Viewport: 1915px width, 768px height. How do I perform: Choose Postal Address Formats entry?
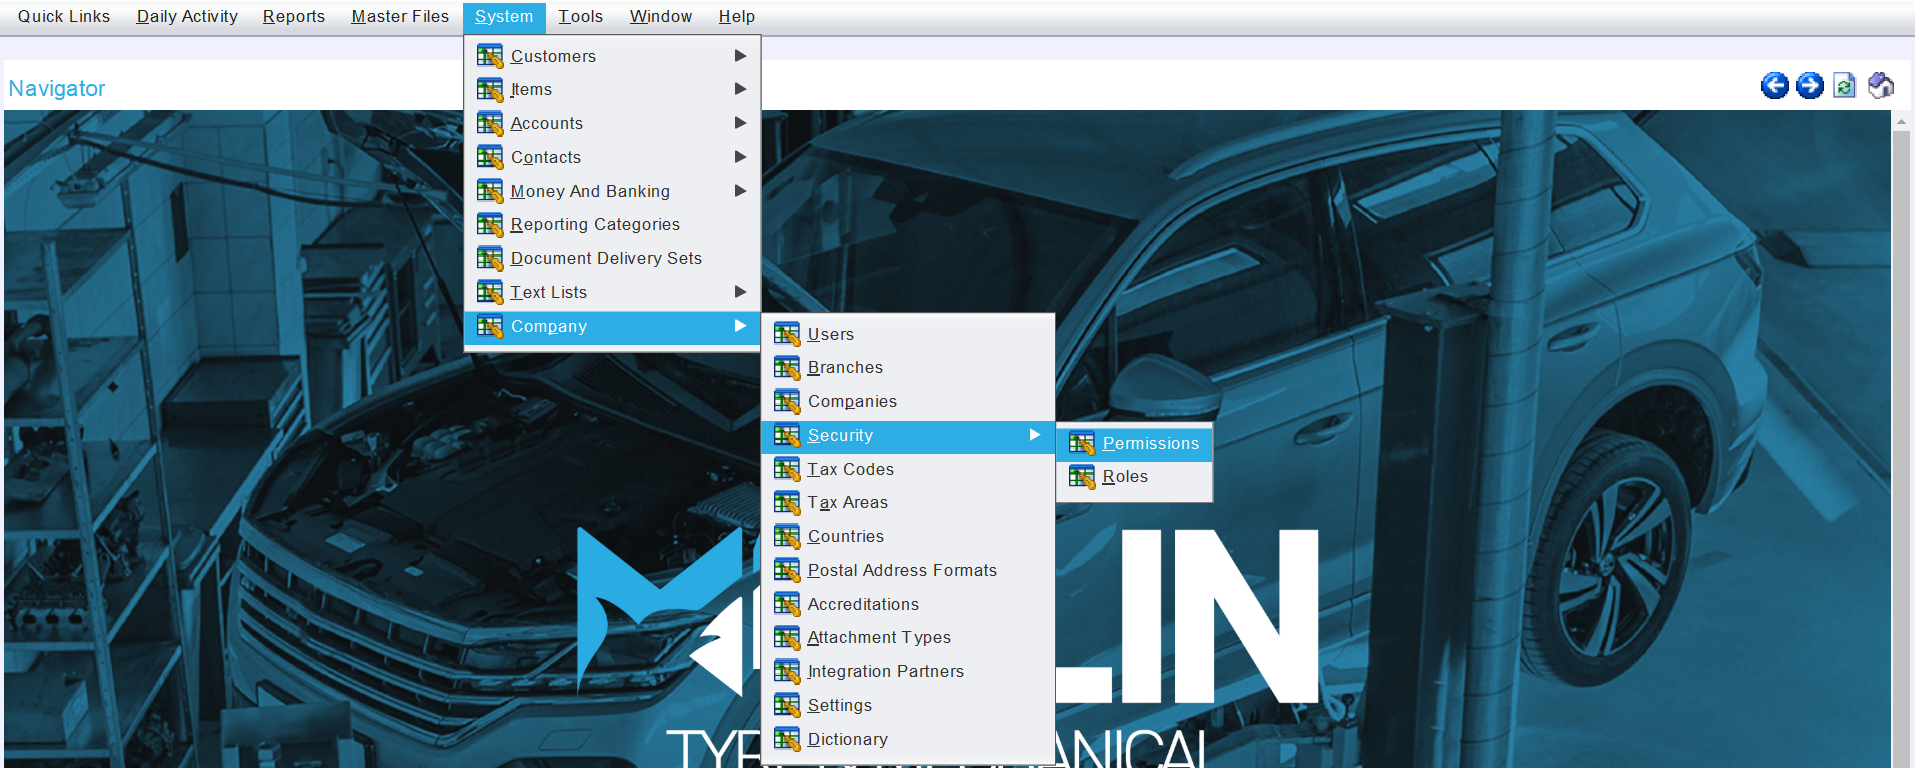click(908, 570)
